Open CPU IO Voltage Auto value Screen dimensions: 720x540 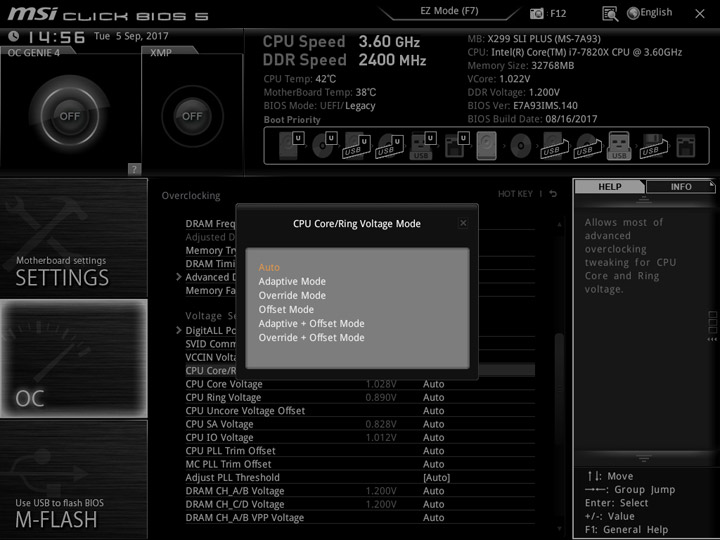coord(433,437)
